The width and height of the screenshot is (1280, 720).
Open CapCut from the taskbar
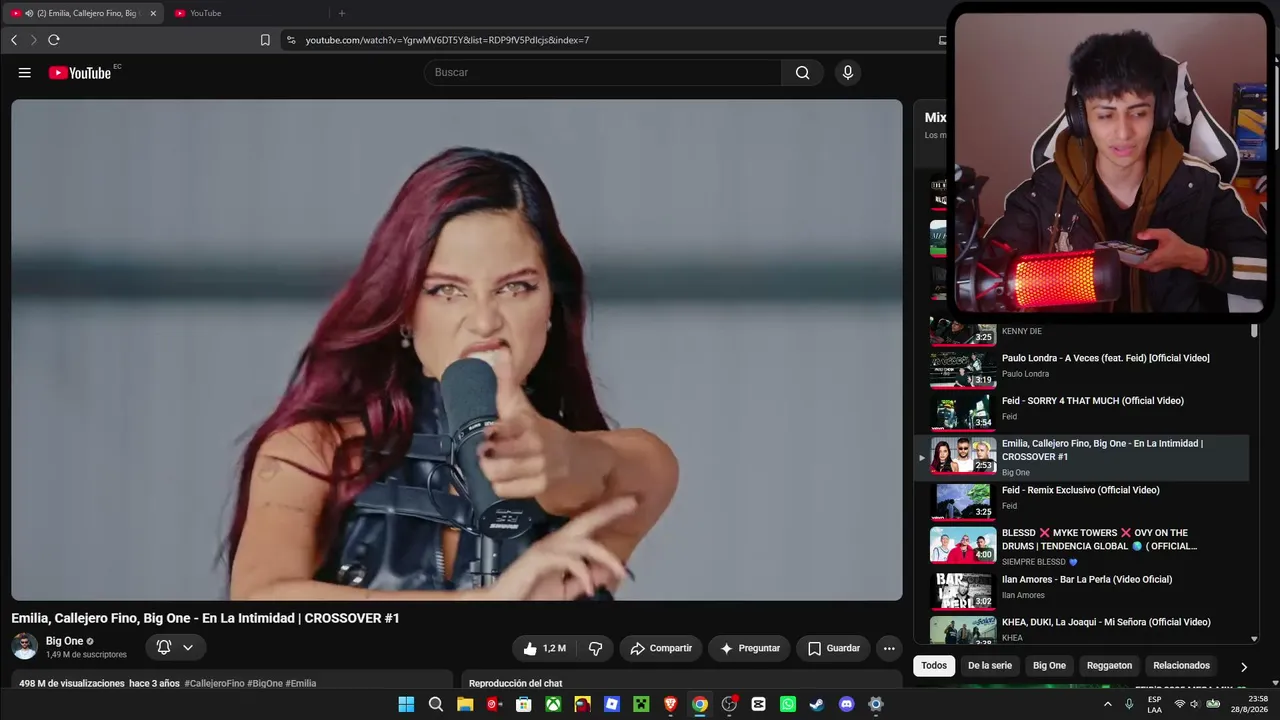tap(758, 704)
